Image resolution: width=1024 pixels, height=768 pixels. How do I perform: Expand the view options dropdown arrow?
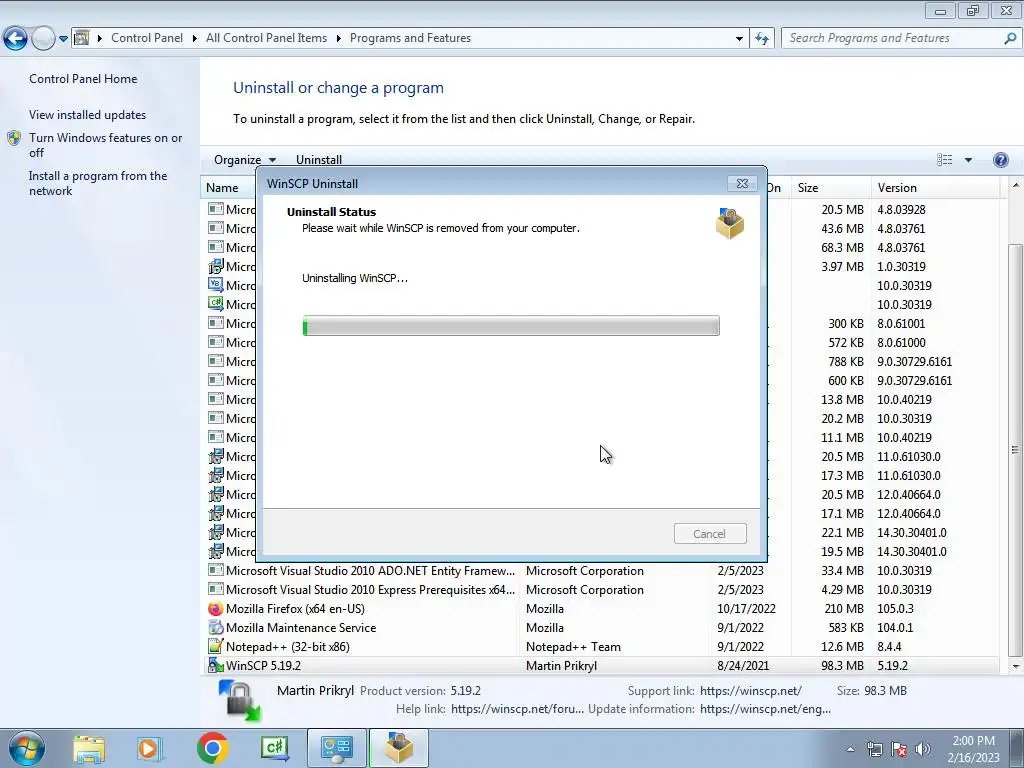click(968, 160)
